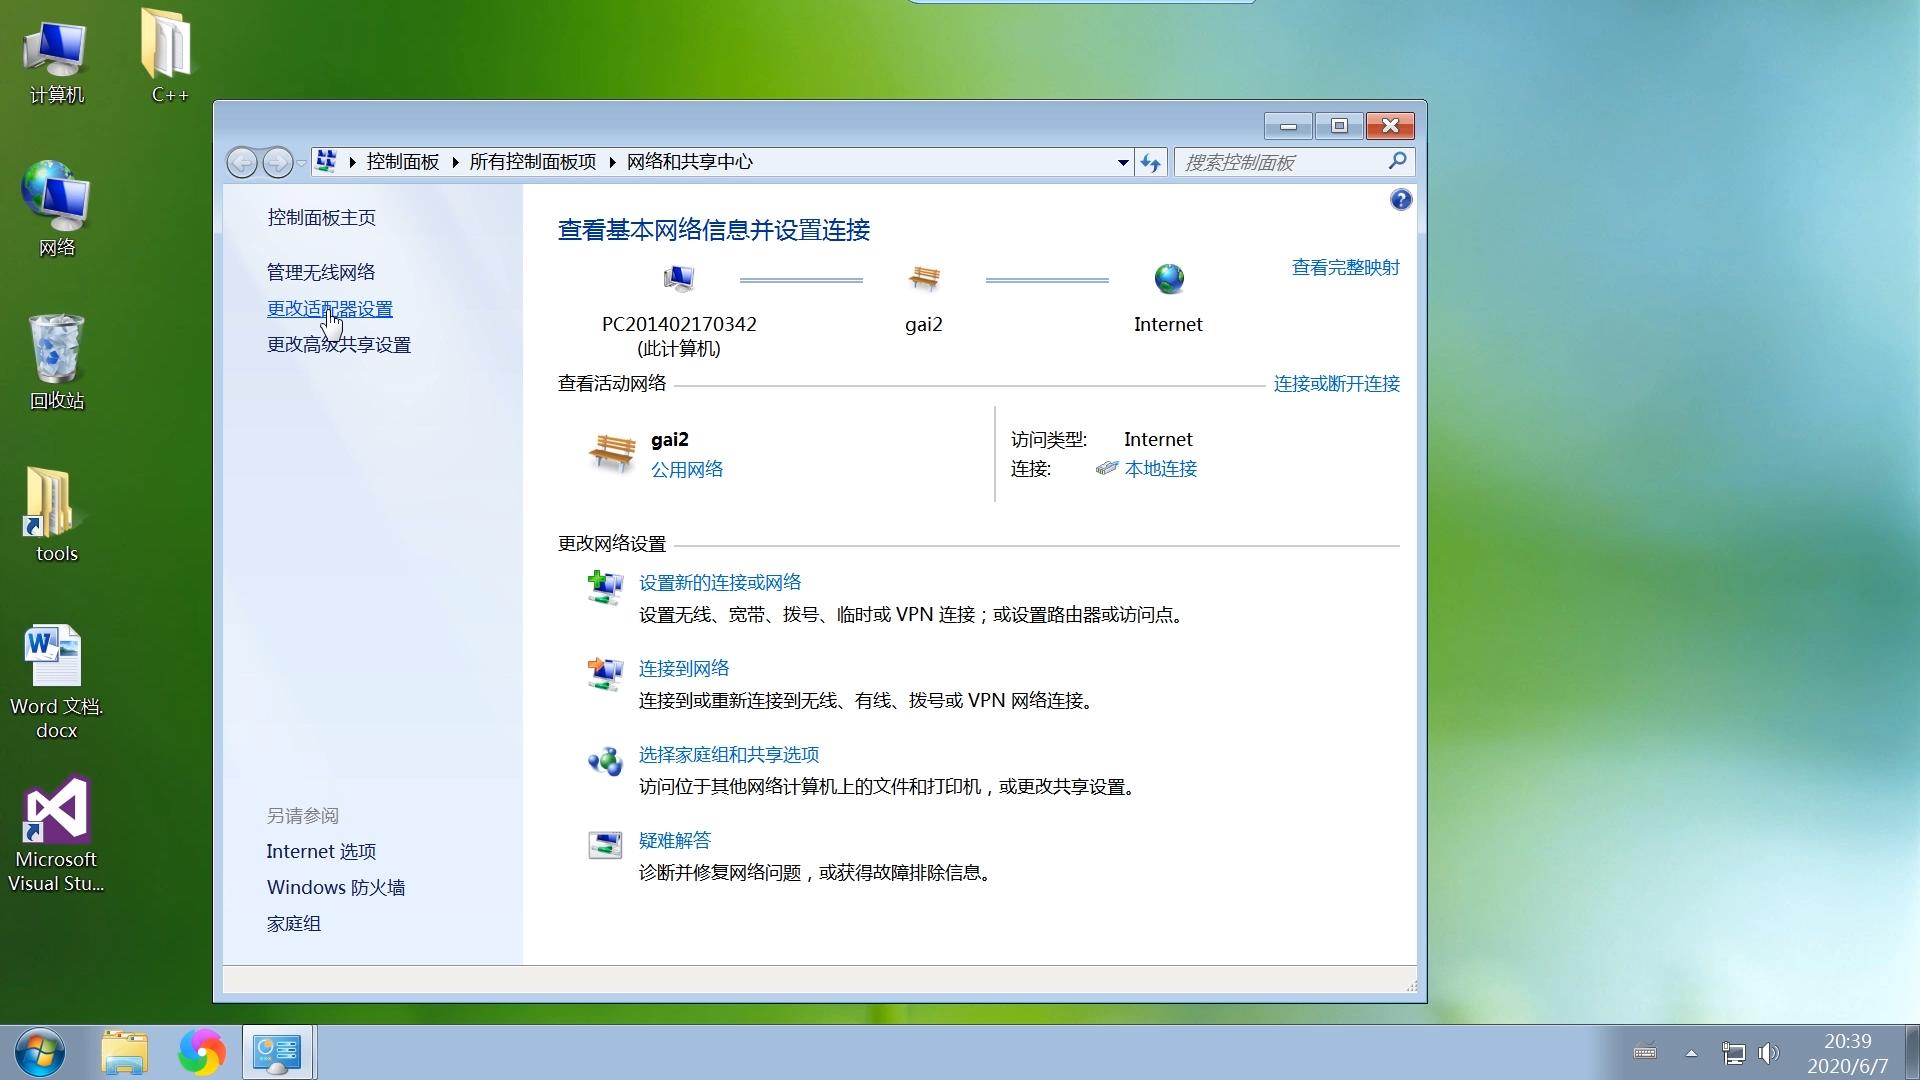Image resolution: width=1920 pixels, height=1080 pixels.
Task: Open the recent pages dropdown beside forward button
Action: [x=302, y=162]
